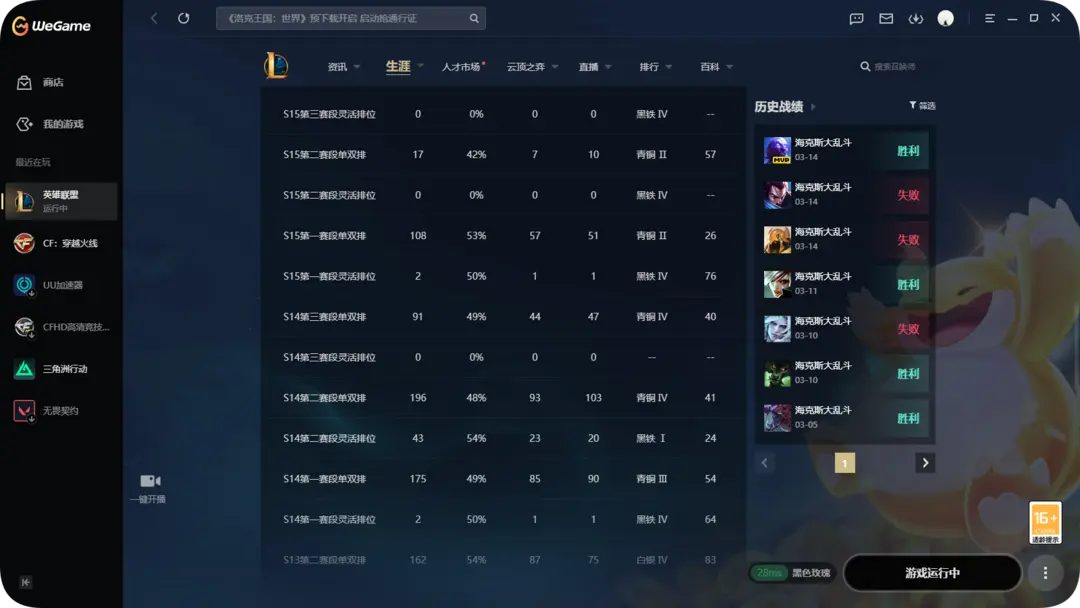Open the 人才市场 tab
This screenshot has height=608, width=1080.
tap(461, 67)
